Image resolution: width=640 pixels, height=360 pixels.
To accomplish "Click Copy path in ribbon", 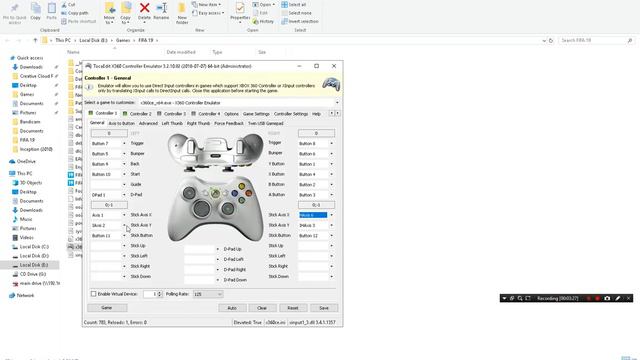I will click(x=74, y=13).
